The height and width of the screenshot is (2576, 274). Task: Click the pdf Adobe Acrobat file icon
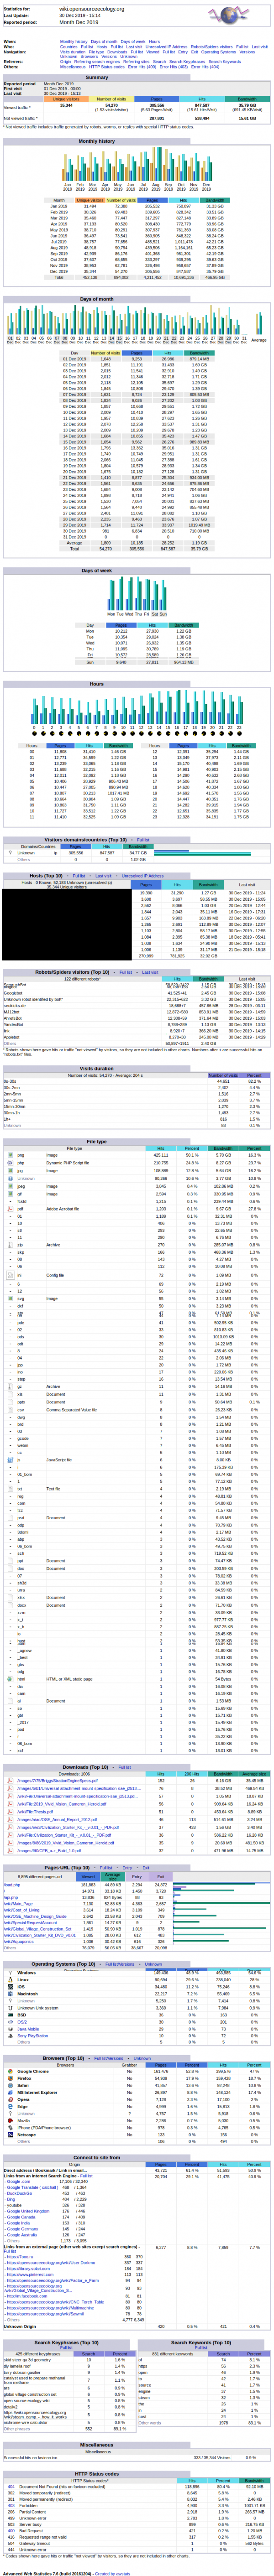pyautogui.click(x=10, y=1209)
